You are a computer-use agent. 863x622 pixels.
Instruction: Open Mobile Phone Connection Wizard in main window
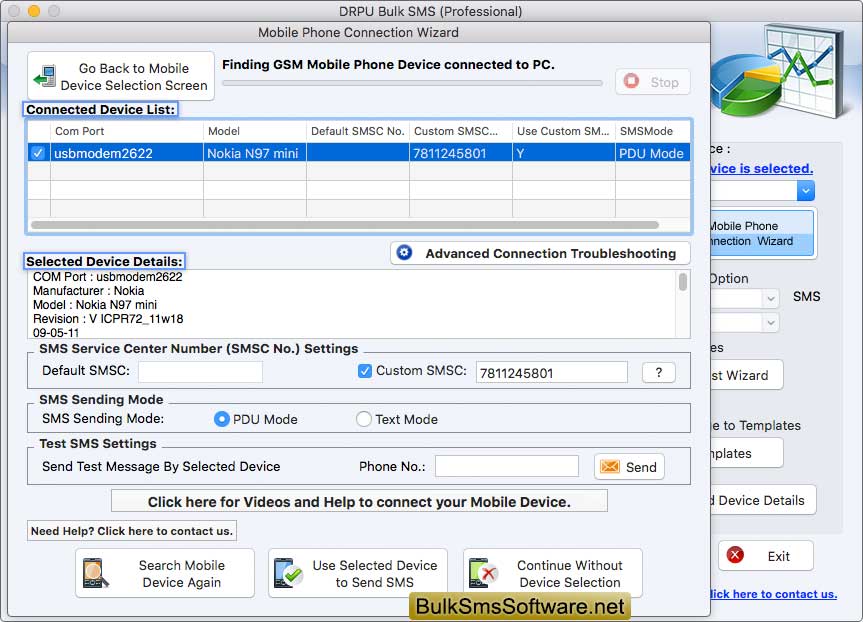762,233
